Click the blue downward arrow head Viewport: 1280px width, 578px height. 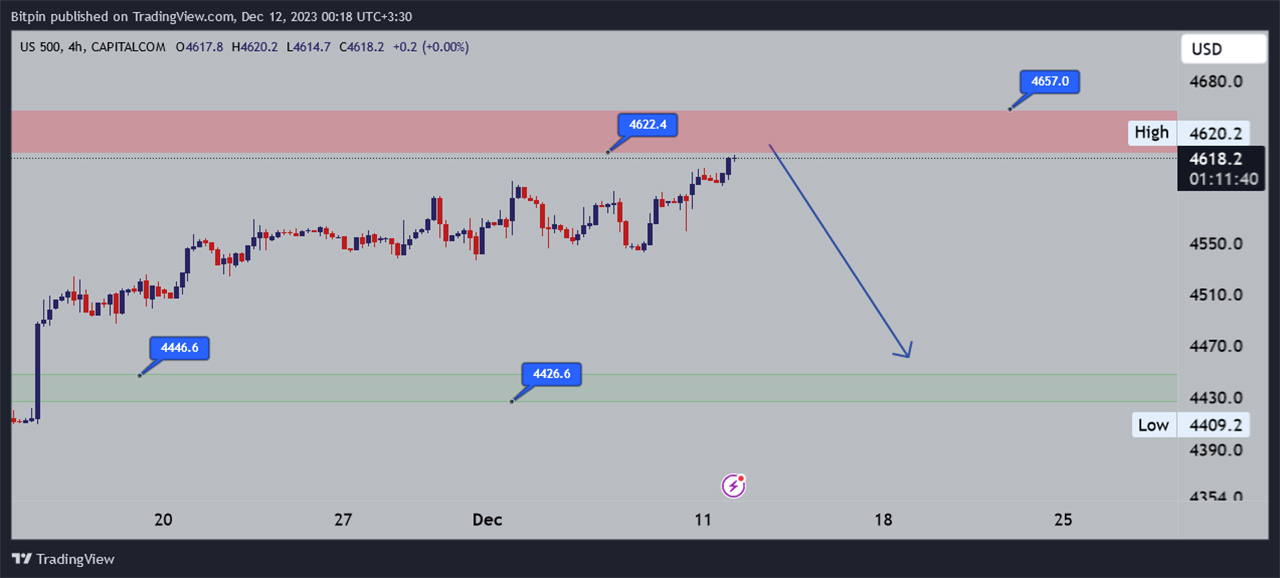[905, 351]
